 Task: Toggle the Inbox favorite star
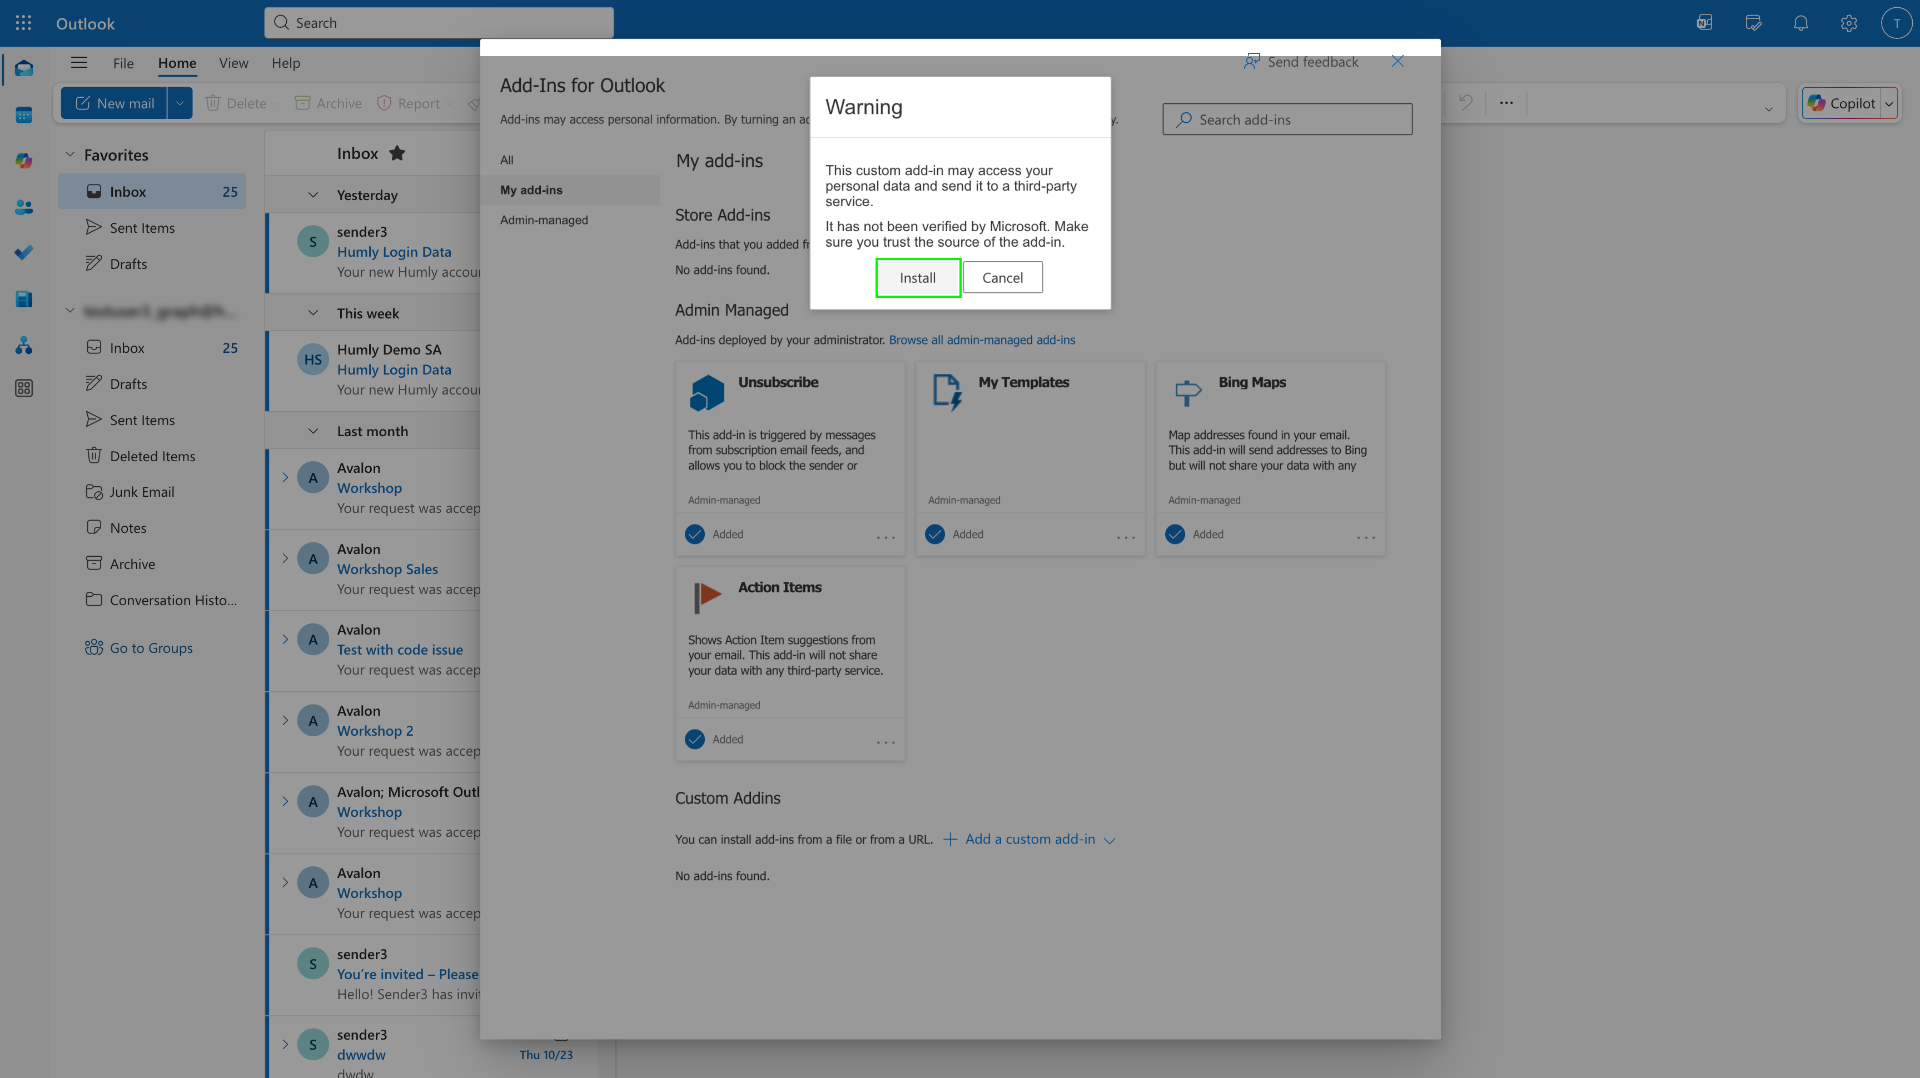tap(397, 153)
